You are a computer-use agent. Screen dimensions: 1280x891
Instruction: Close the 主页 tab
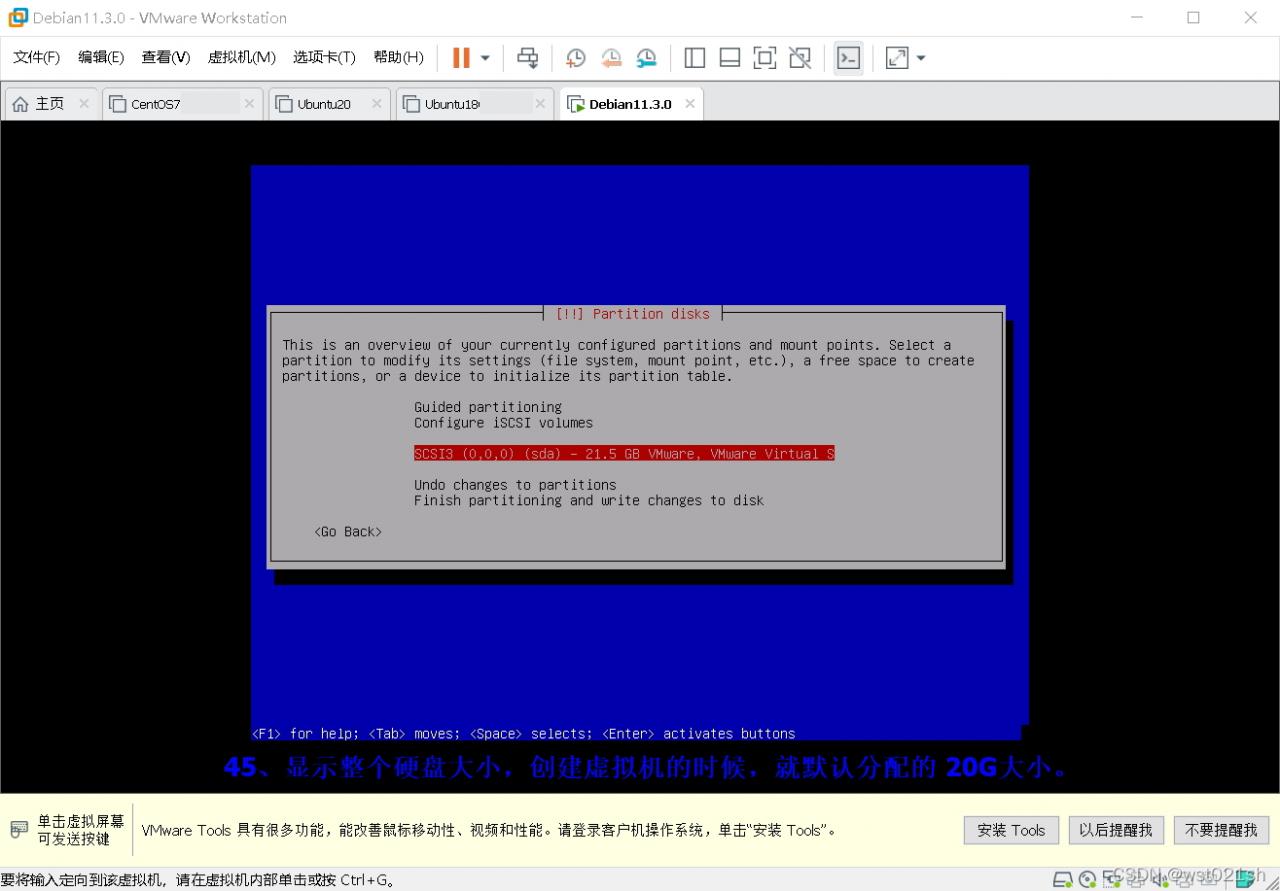[84, 104]
